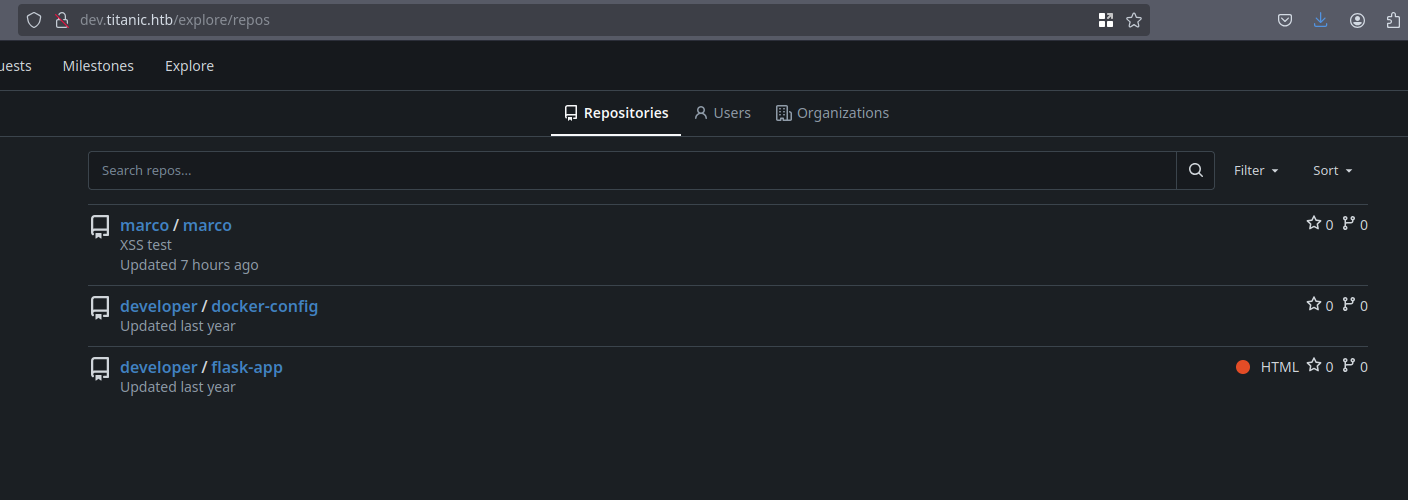Focus the Search repos input field
This screenshot has width=1408, height=500.
pyautogui.click(x=632, y=171)
